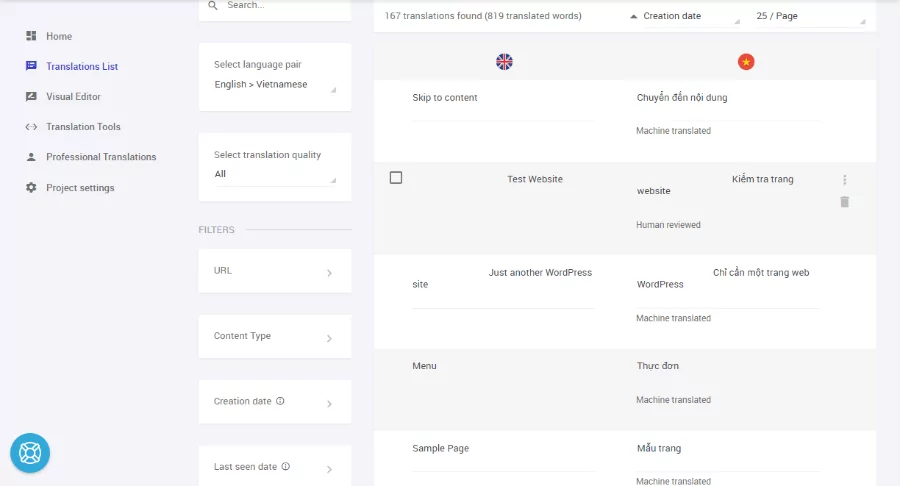900x486 pixels.
Task: Click the Home dashboard icon
Action: [31, 36]
